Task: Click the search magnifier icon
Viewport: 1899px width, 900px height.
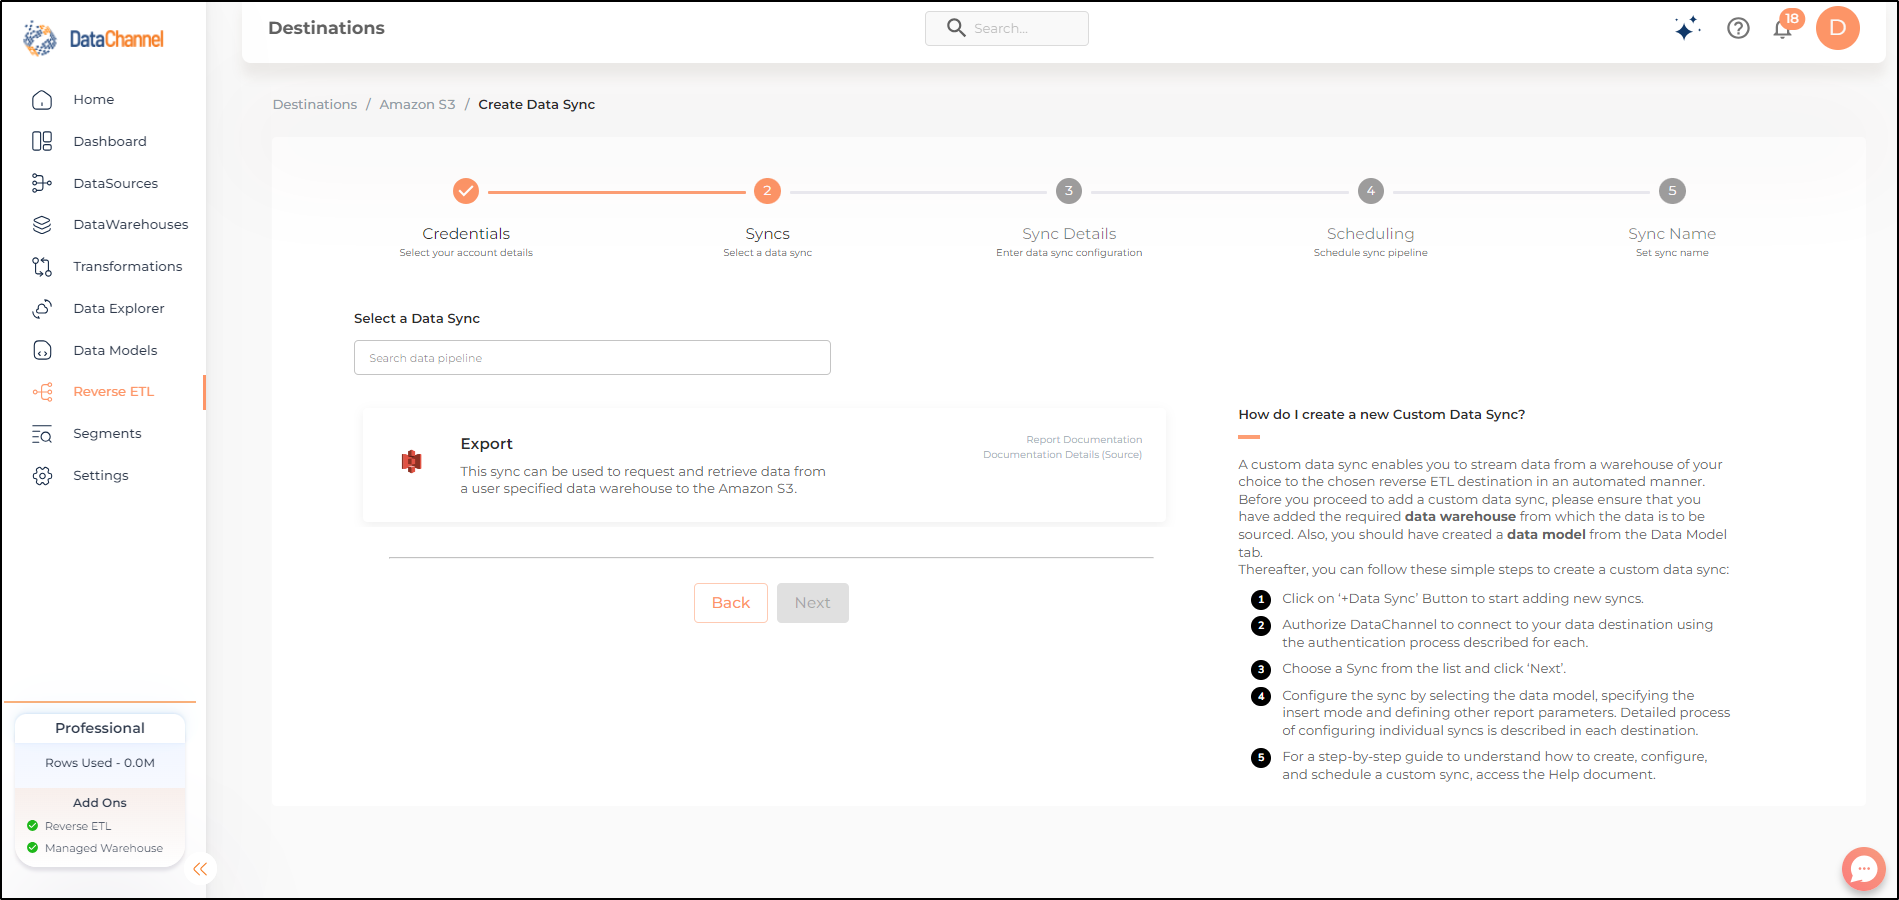Action: point(956,28)
